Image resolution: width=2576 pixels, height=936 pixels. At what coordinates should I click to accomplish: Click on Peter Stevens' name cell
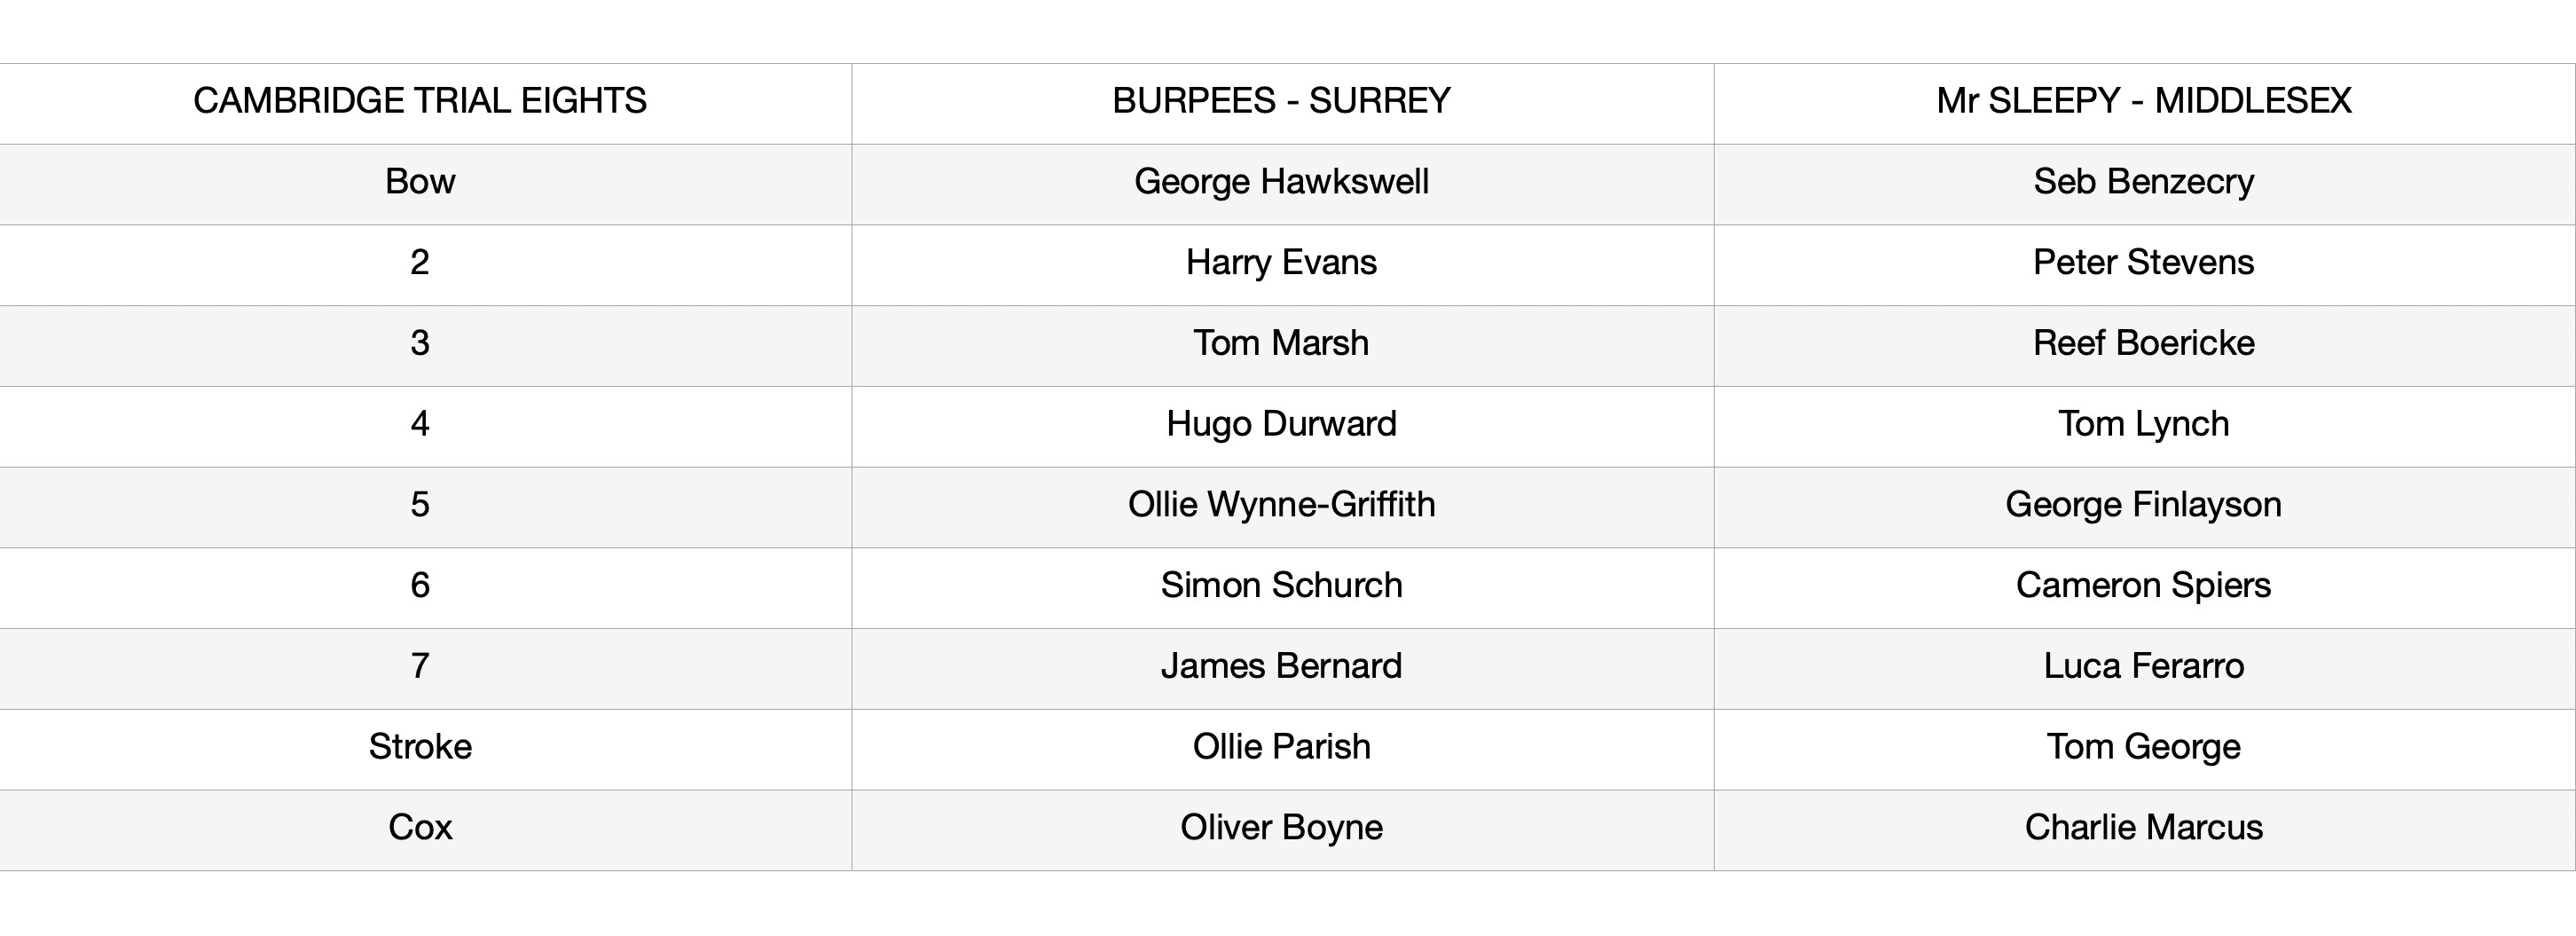2143,263
